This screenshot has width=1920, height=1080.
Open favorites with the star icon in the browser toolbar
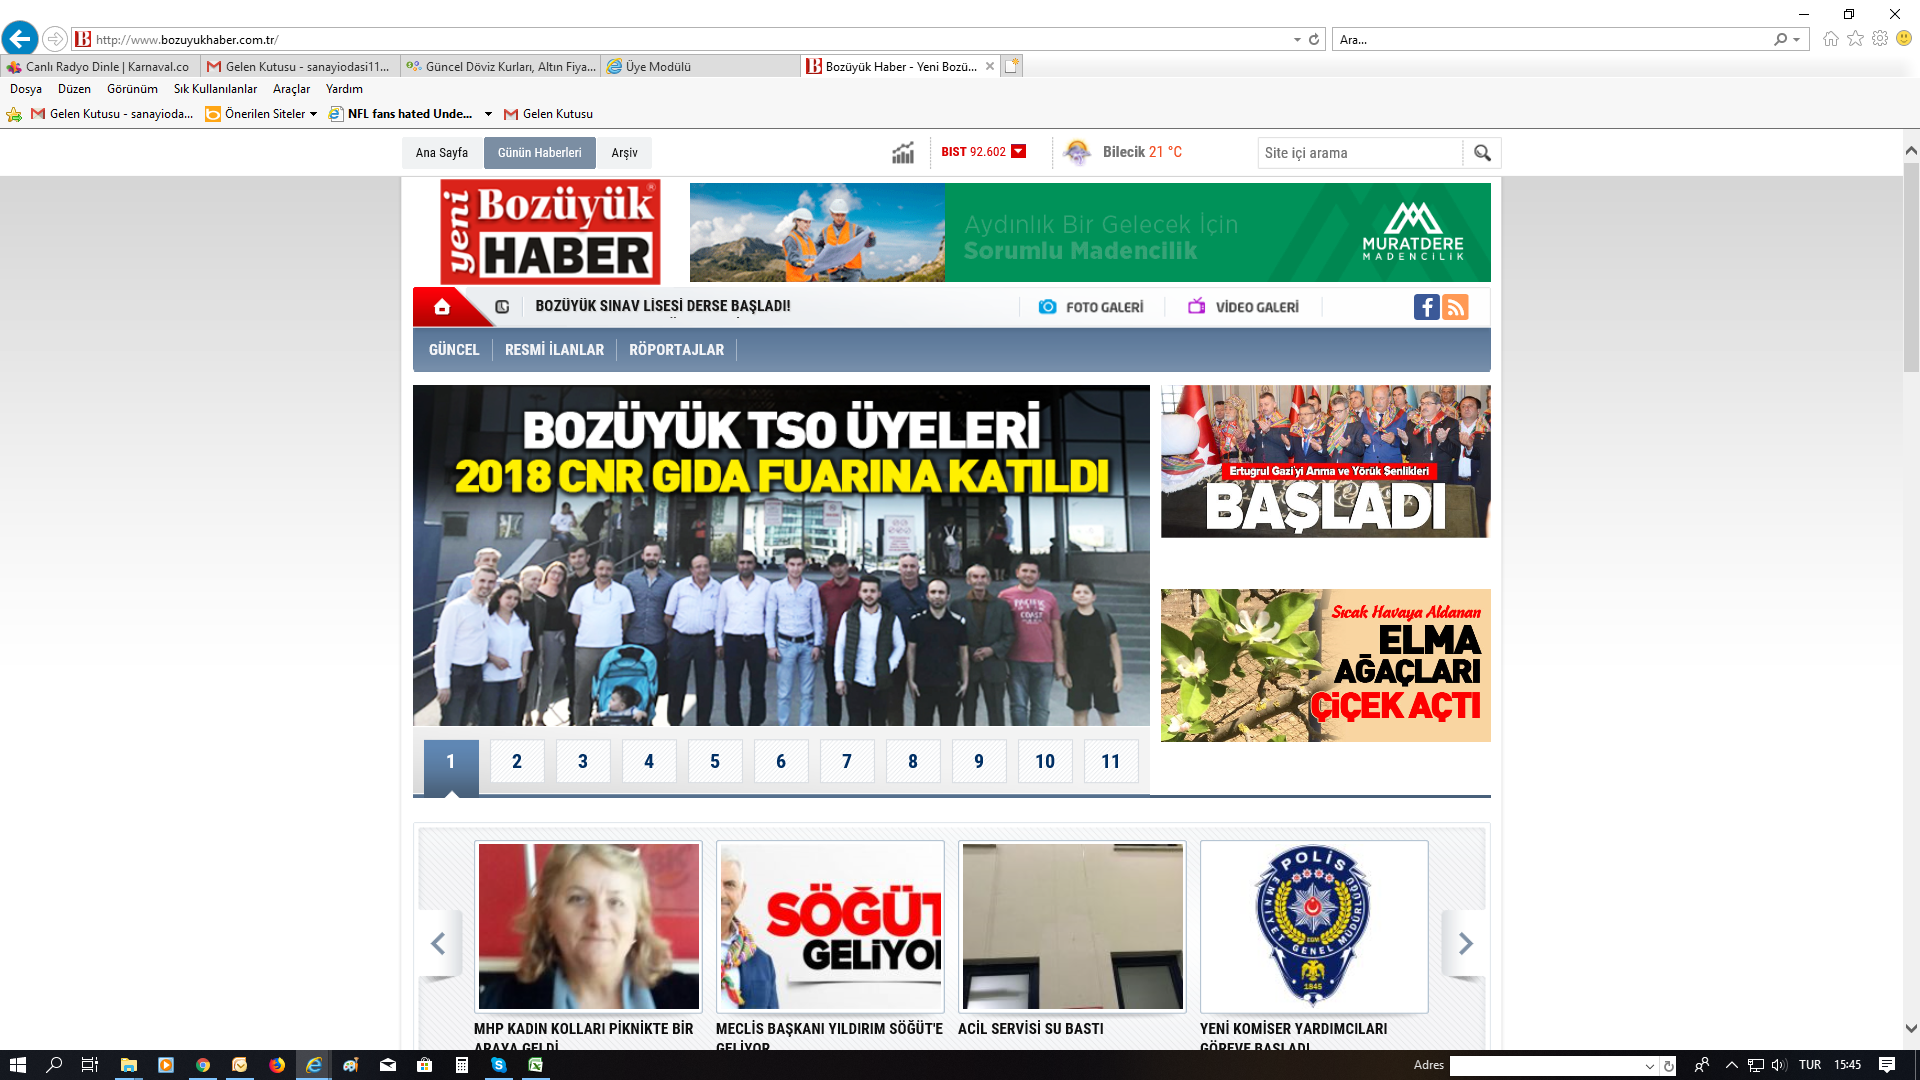point(1856,39)
